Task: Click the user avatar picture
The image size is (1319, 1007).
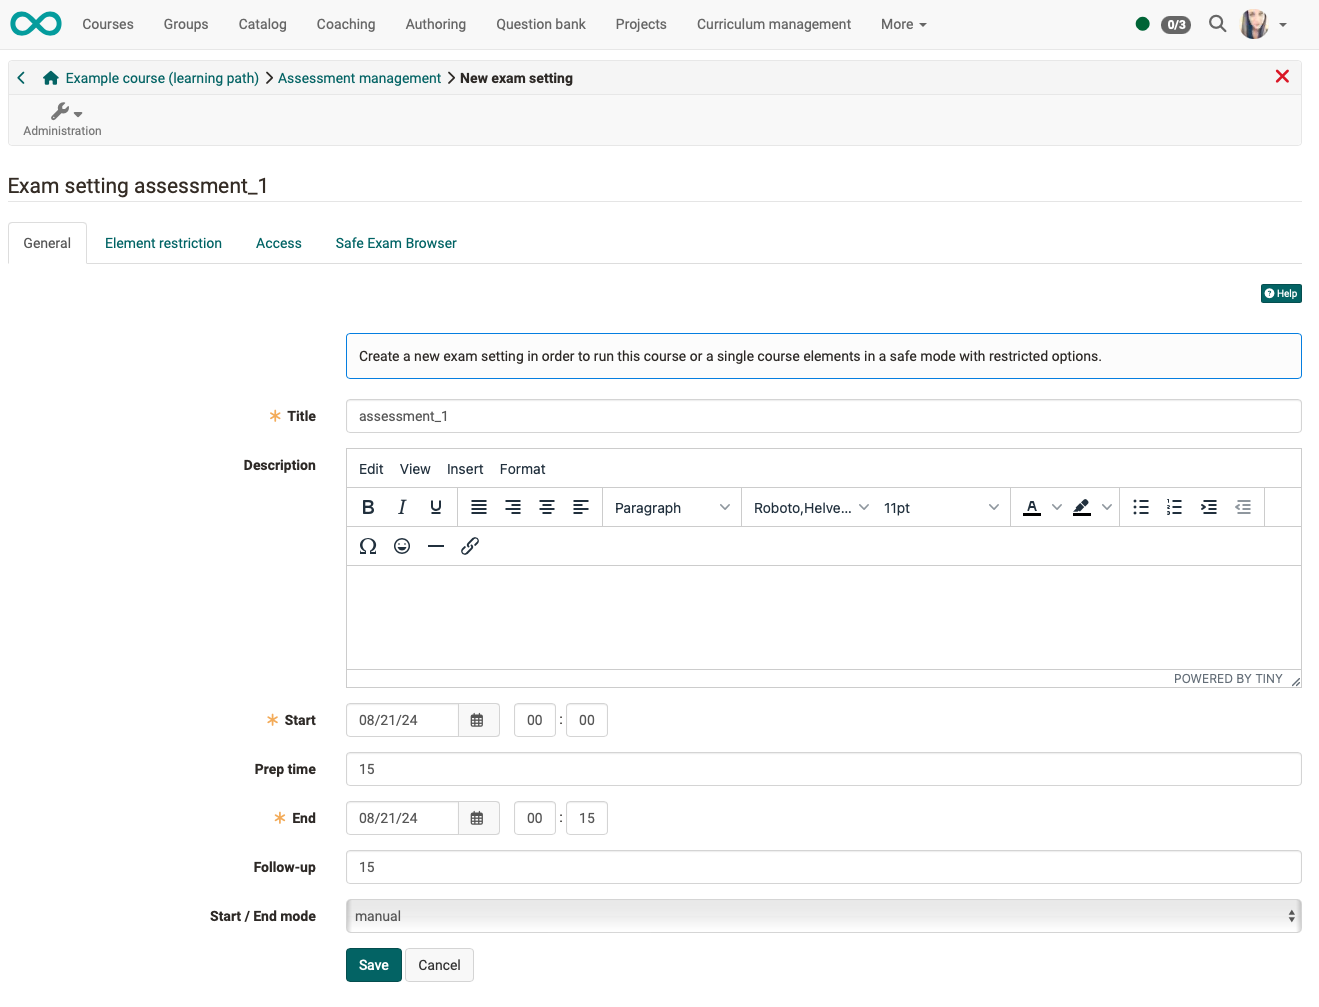Action: (1254, 24)
